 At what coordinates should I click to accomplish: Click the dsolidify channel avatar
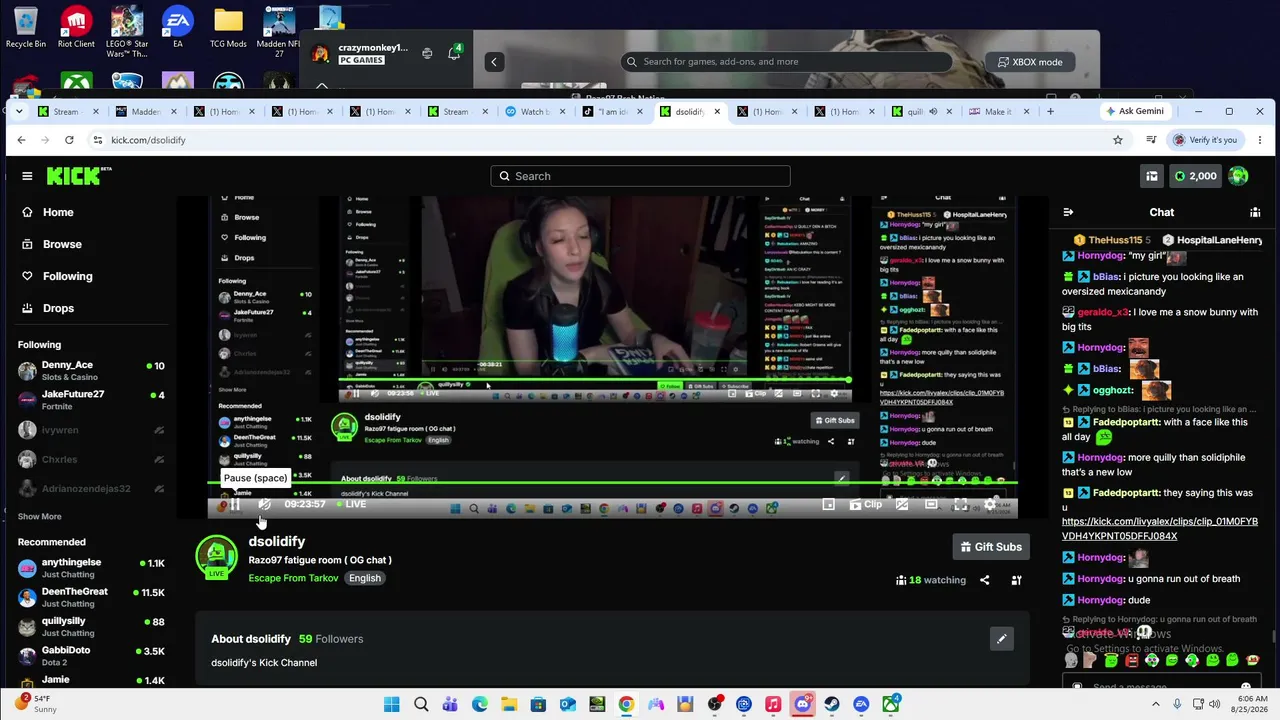pos(216,557)
